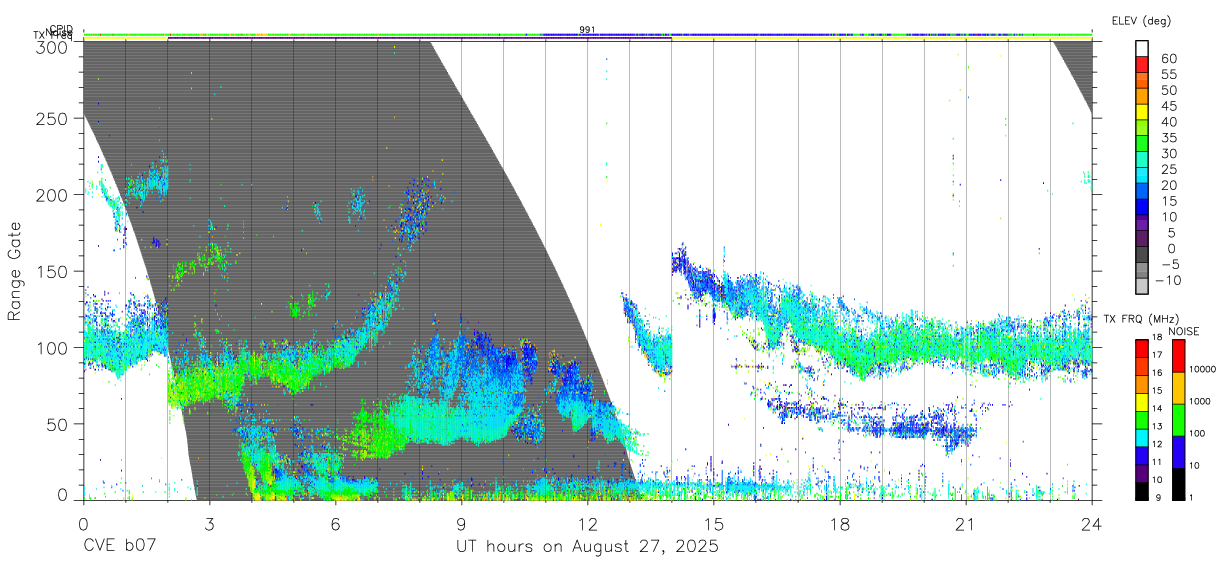
Task: Click the 150 tick label on Range Gate axis
Action: coord(52,271)
